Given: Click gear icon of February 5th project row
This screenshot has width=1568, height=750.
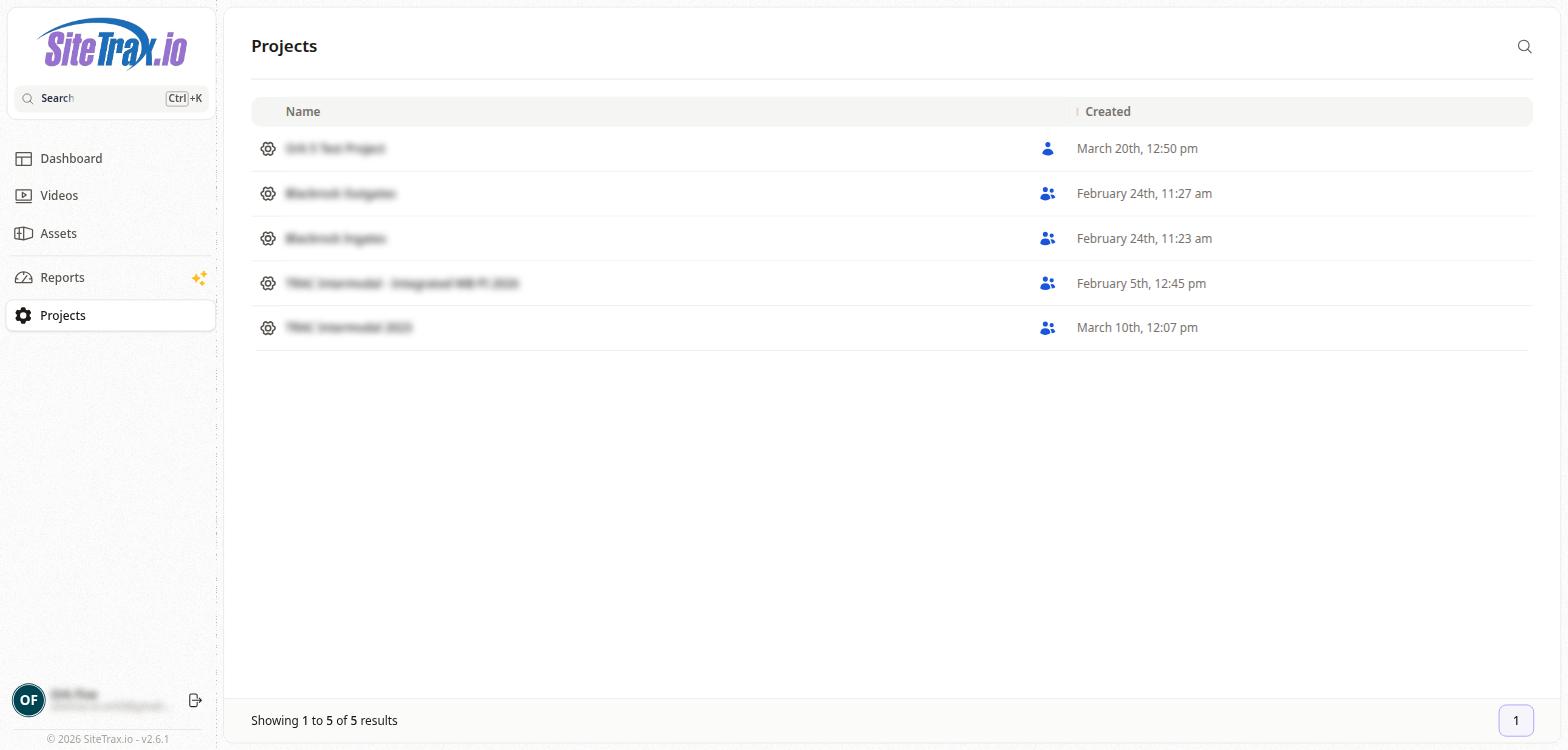Looking at the screenshot, I should point(268,284).
